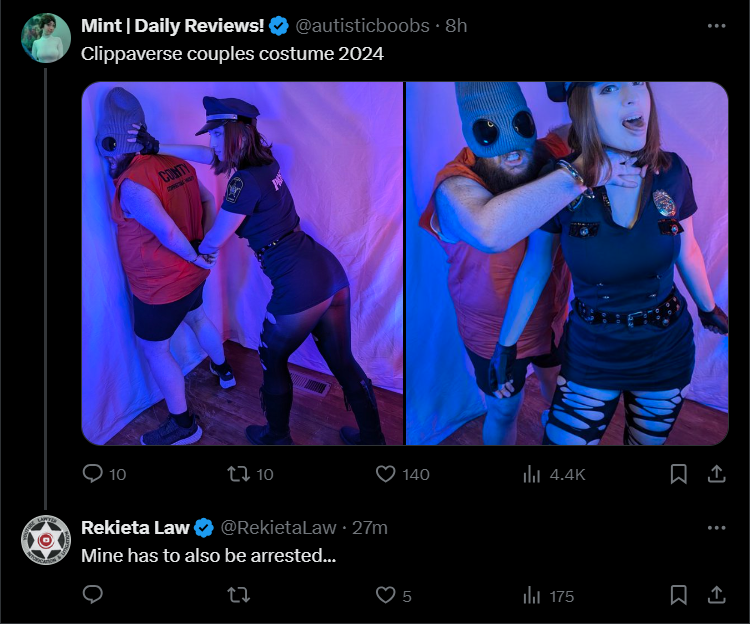
Task: Open Rekieta Law's sheriff badge avatar
Action: tap(46, 540)
